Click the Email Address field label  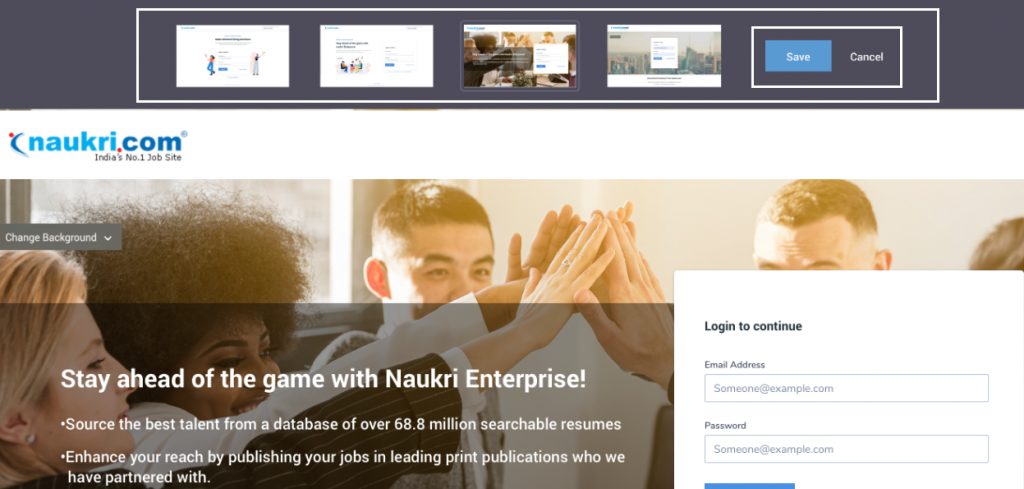point(734,364)
